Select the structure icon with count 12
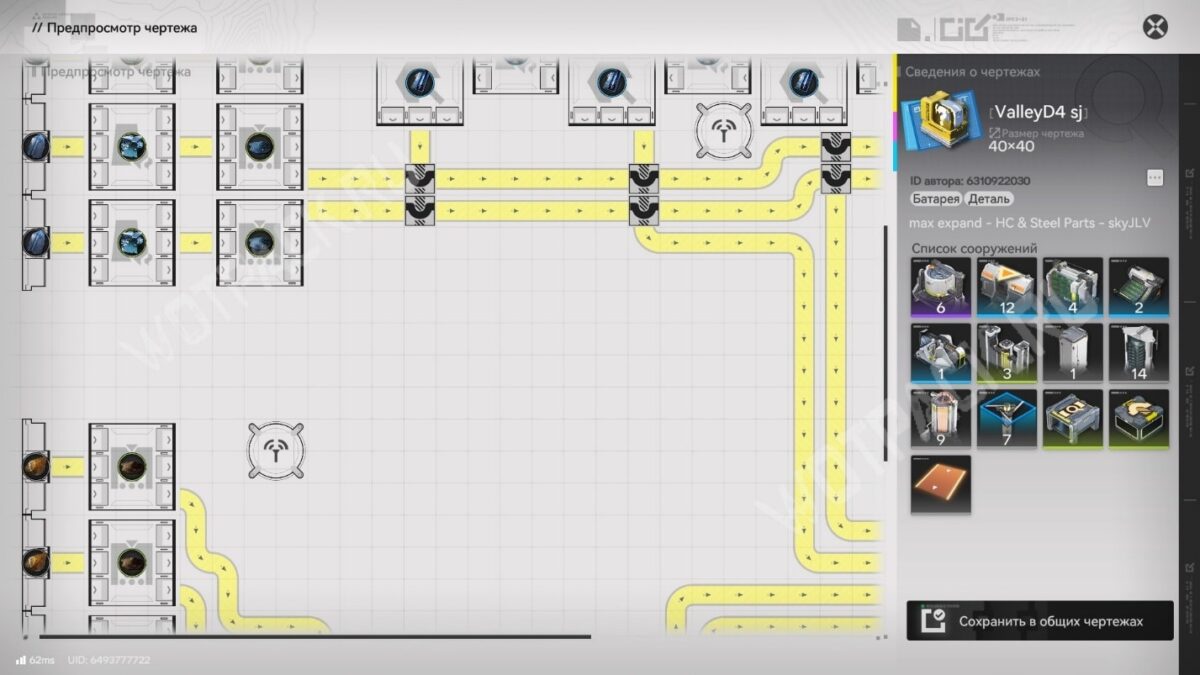This screenshot has width=1200, height=675. click(1007, 287)
